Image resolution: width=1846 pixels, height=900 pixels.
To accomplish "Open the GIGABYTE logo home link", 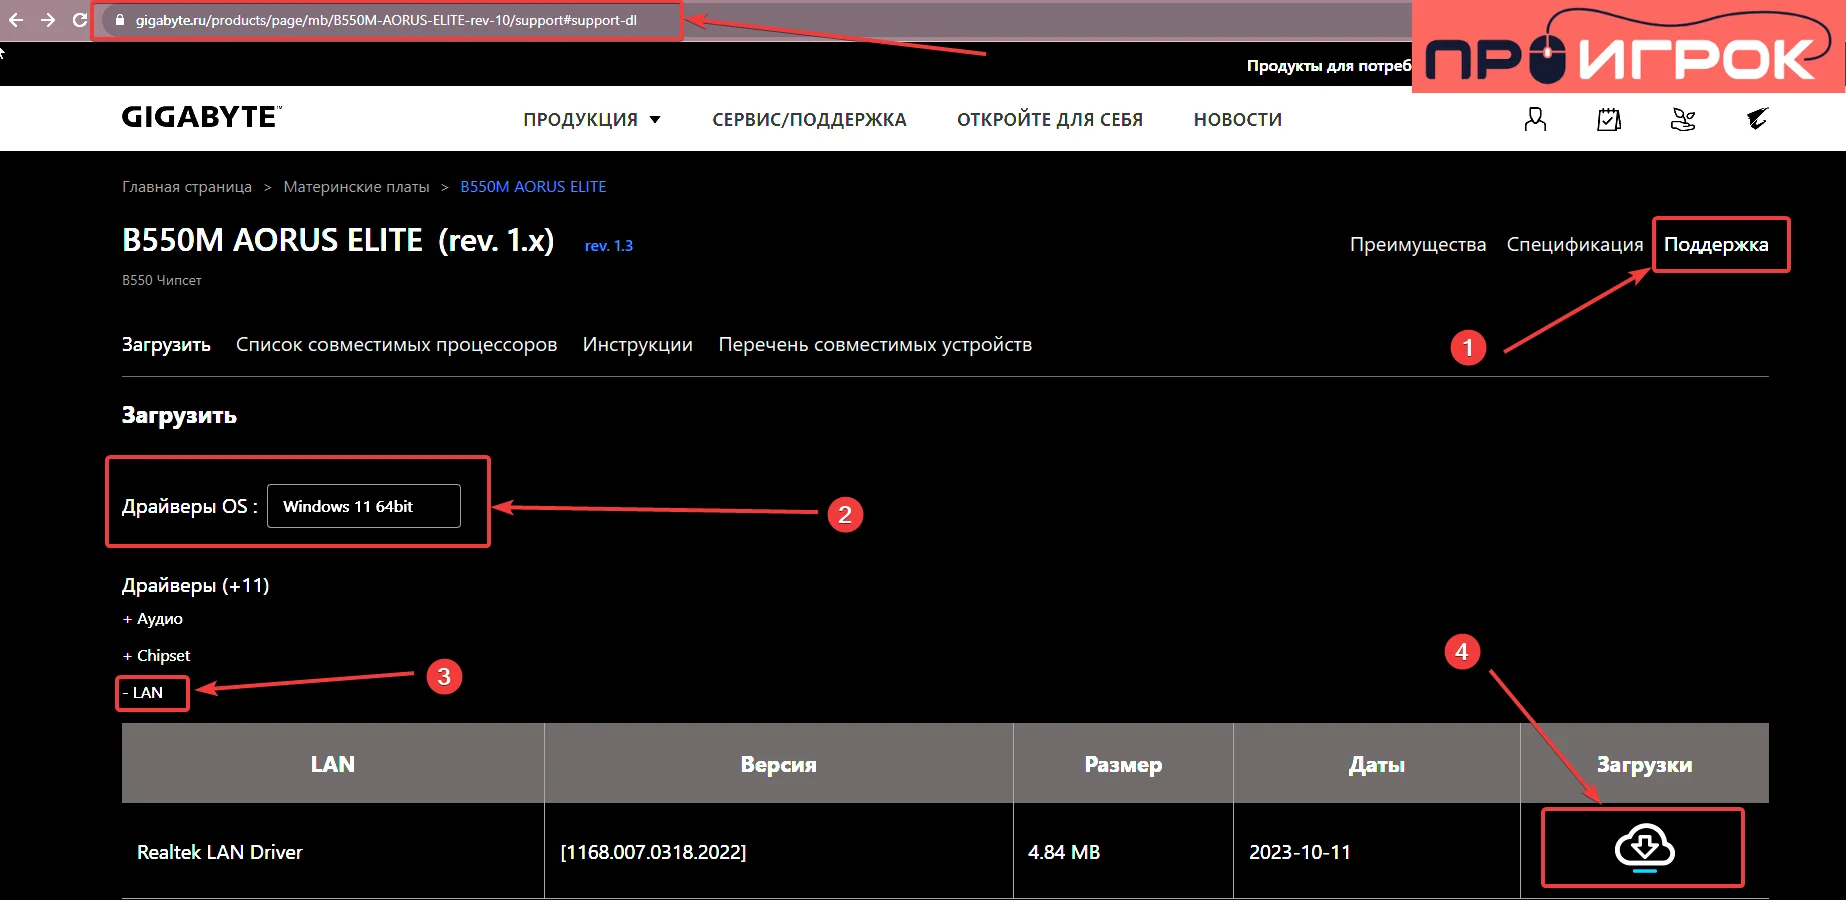I will pyautogui.click(x=202, y=117).
